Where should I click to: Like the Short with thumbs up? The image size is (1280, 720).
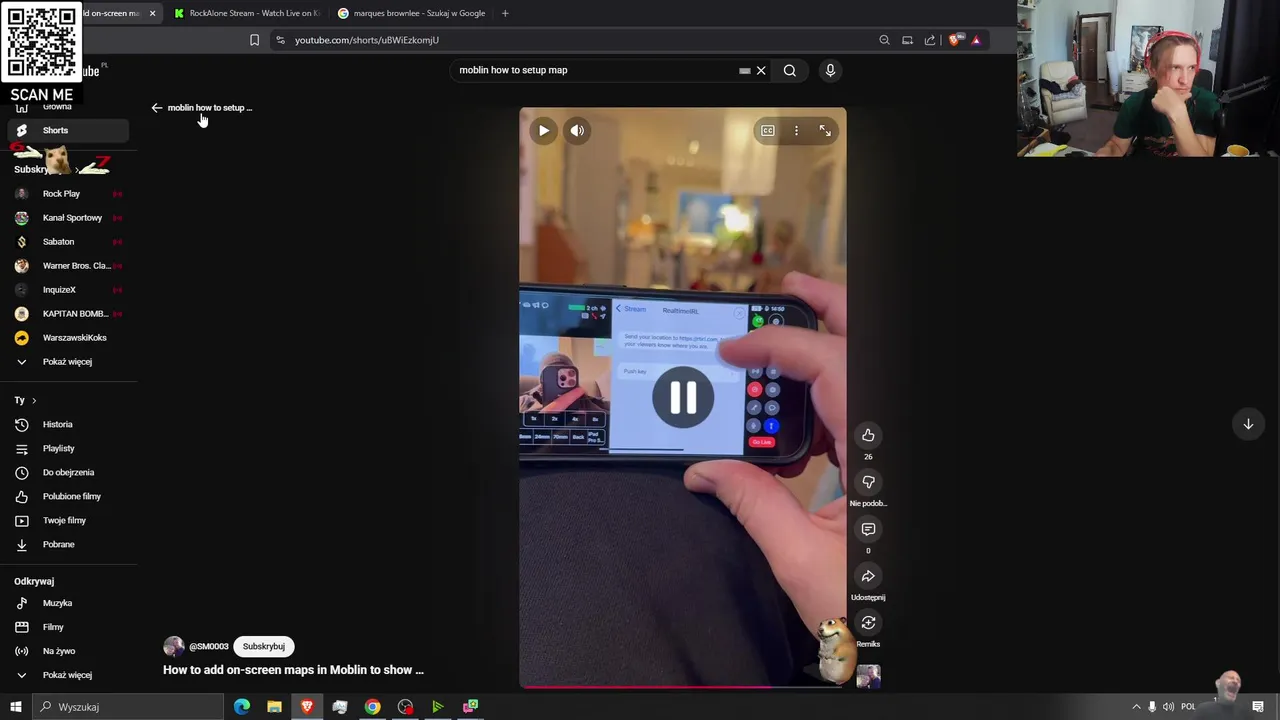coord(868,435)
